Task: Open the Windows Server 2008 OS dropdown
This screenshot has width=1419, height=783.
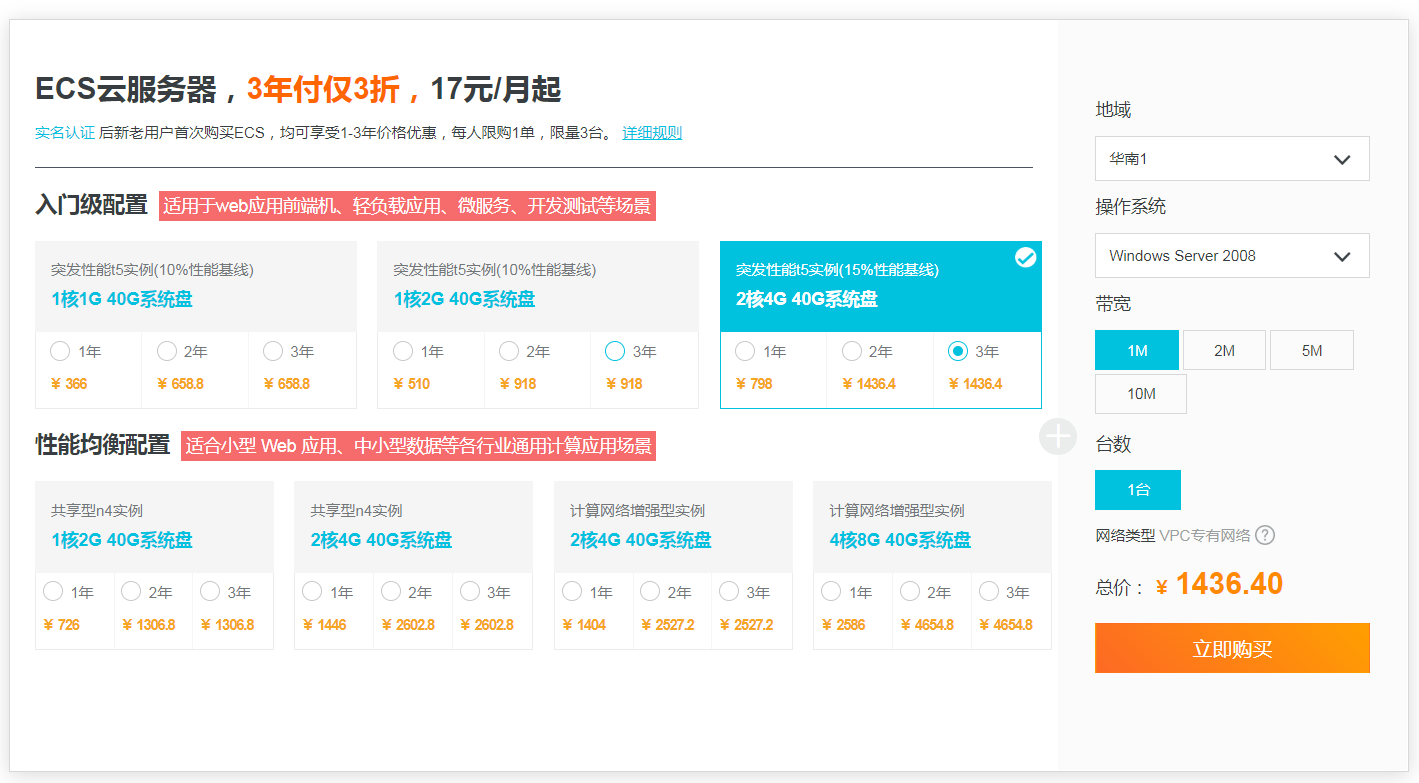Action: [x=1231, y=256]
